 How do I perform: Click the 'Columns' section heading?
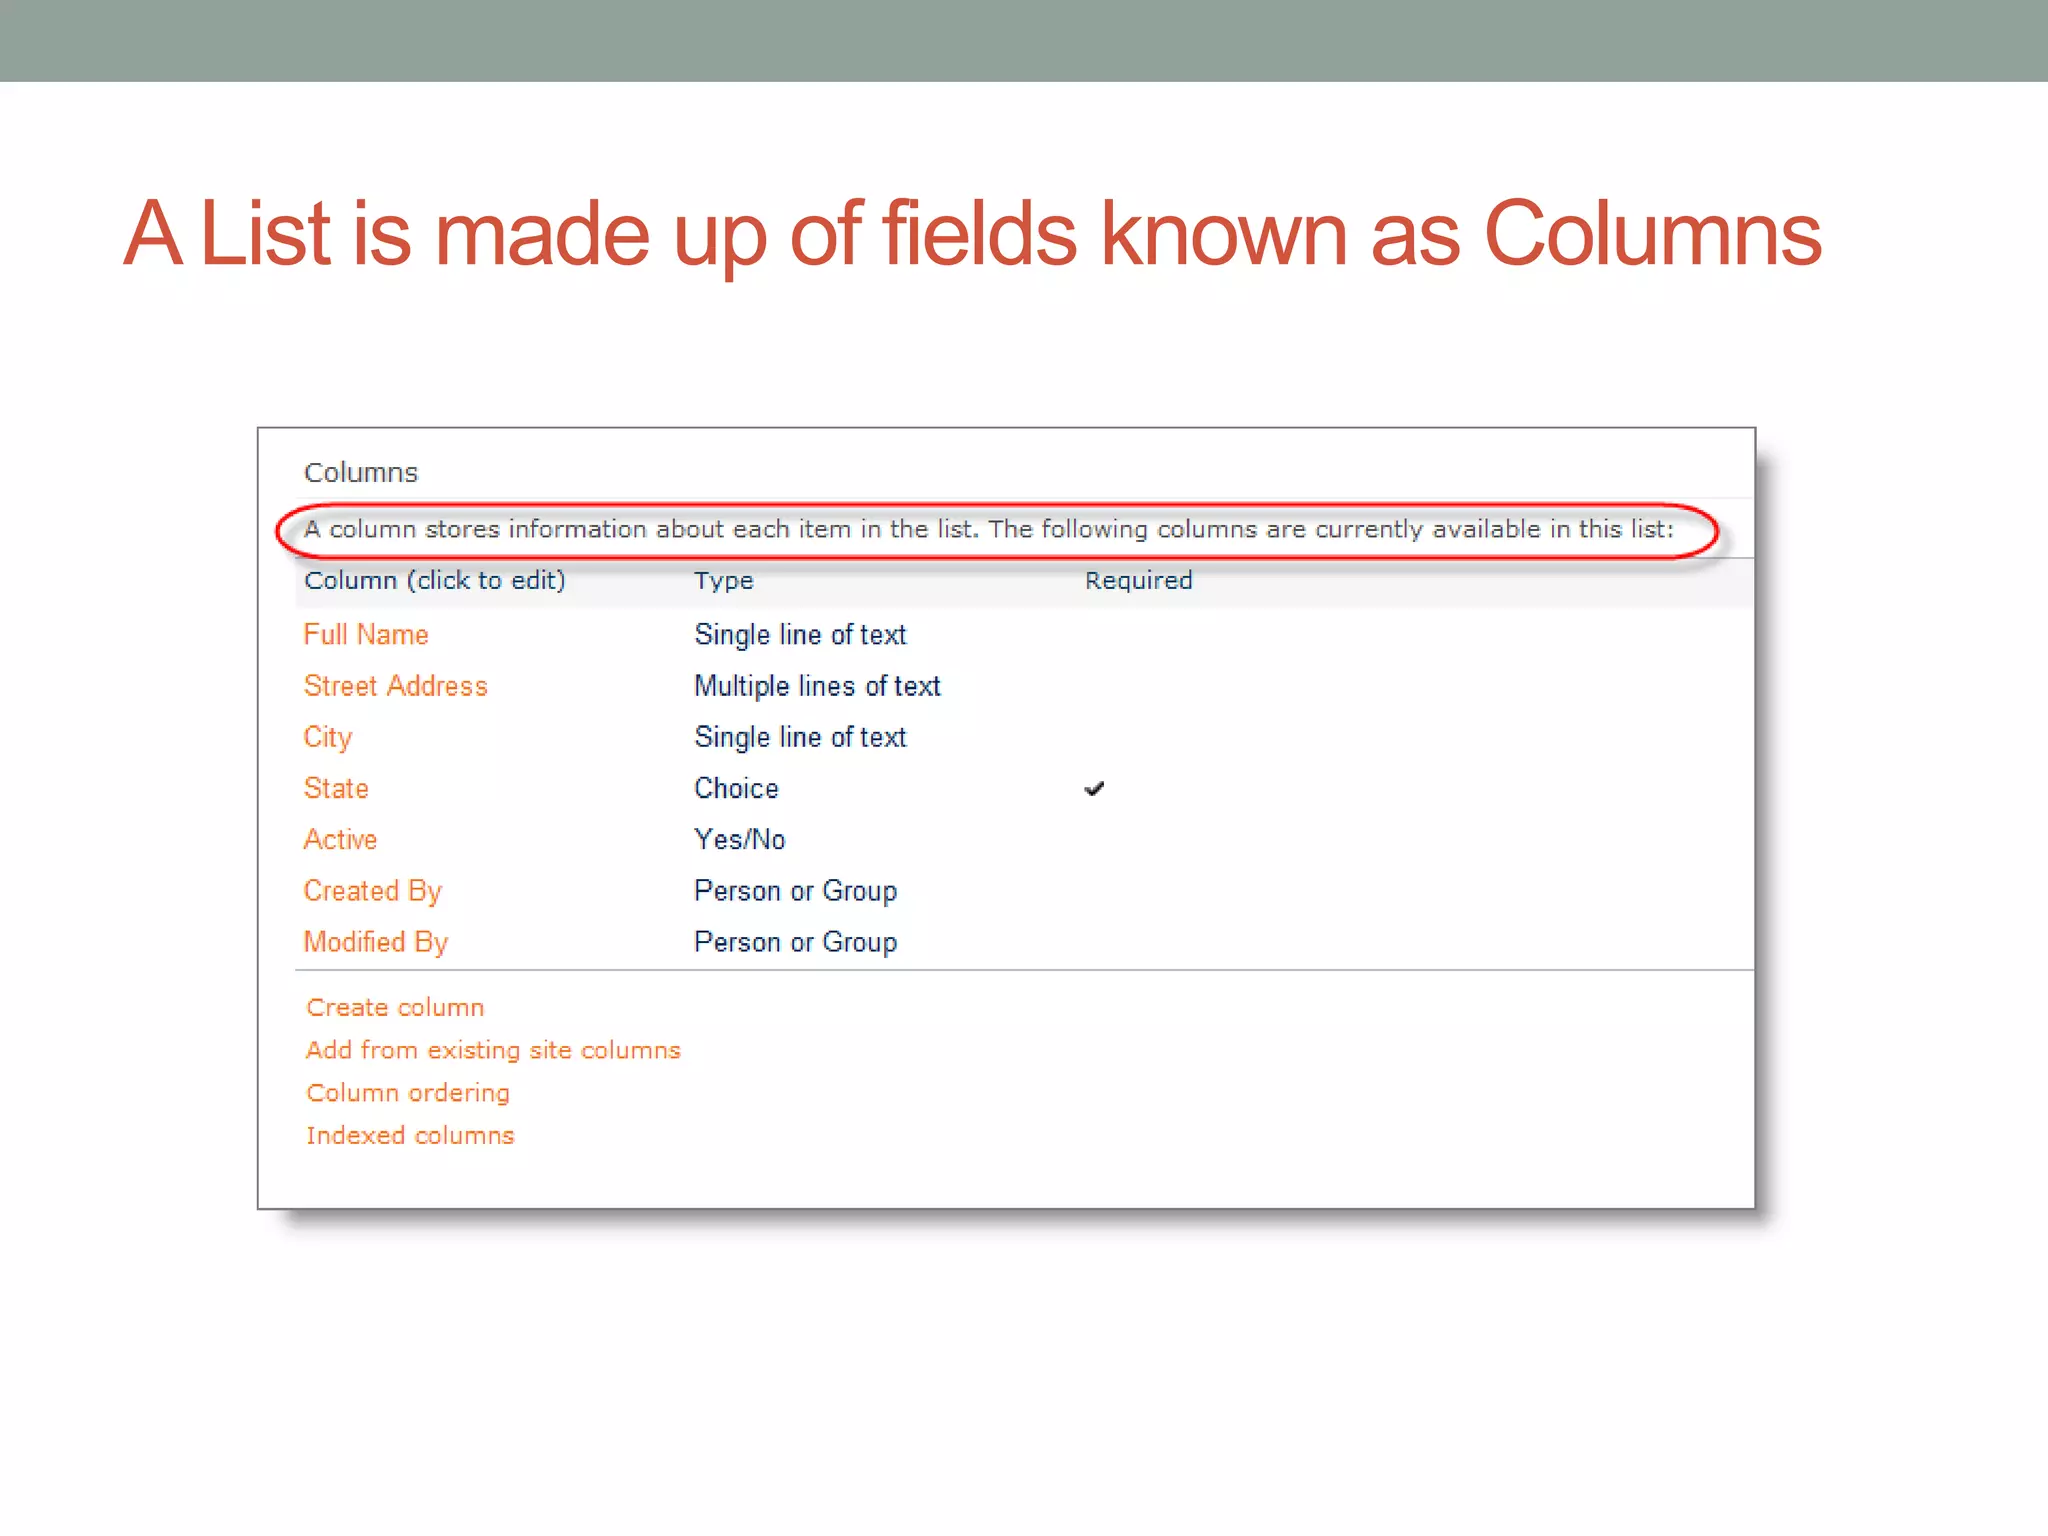coord(361,473)
